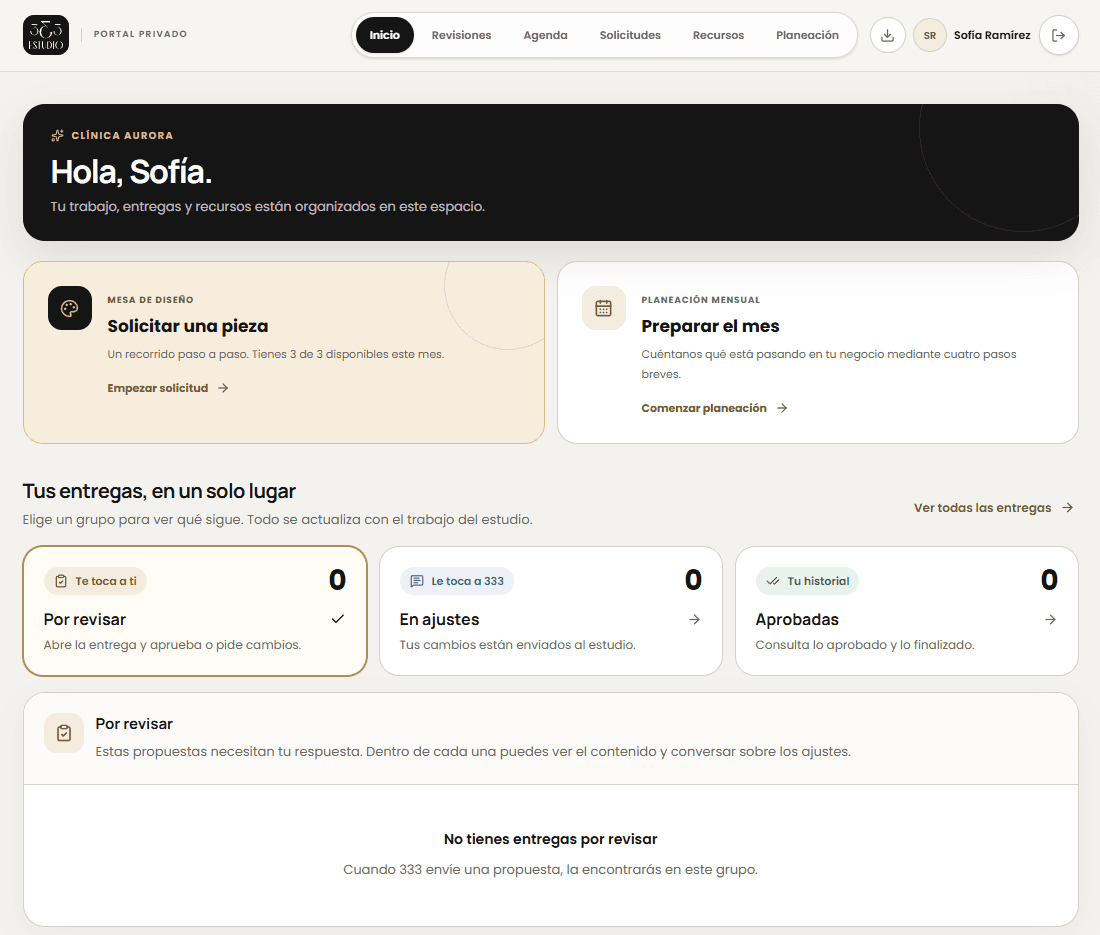Click the arrow icon on Aprobadas card
Image resolution: width=1100 pixels, height=935 pixels.
click(x=1050, y=619)
